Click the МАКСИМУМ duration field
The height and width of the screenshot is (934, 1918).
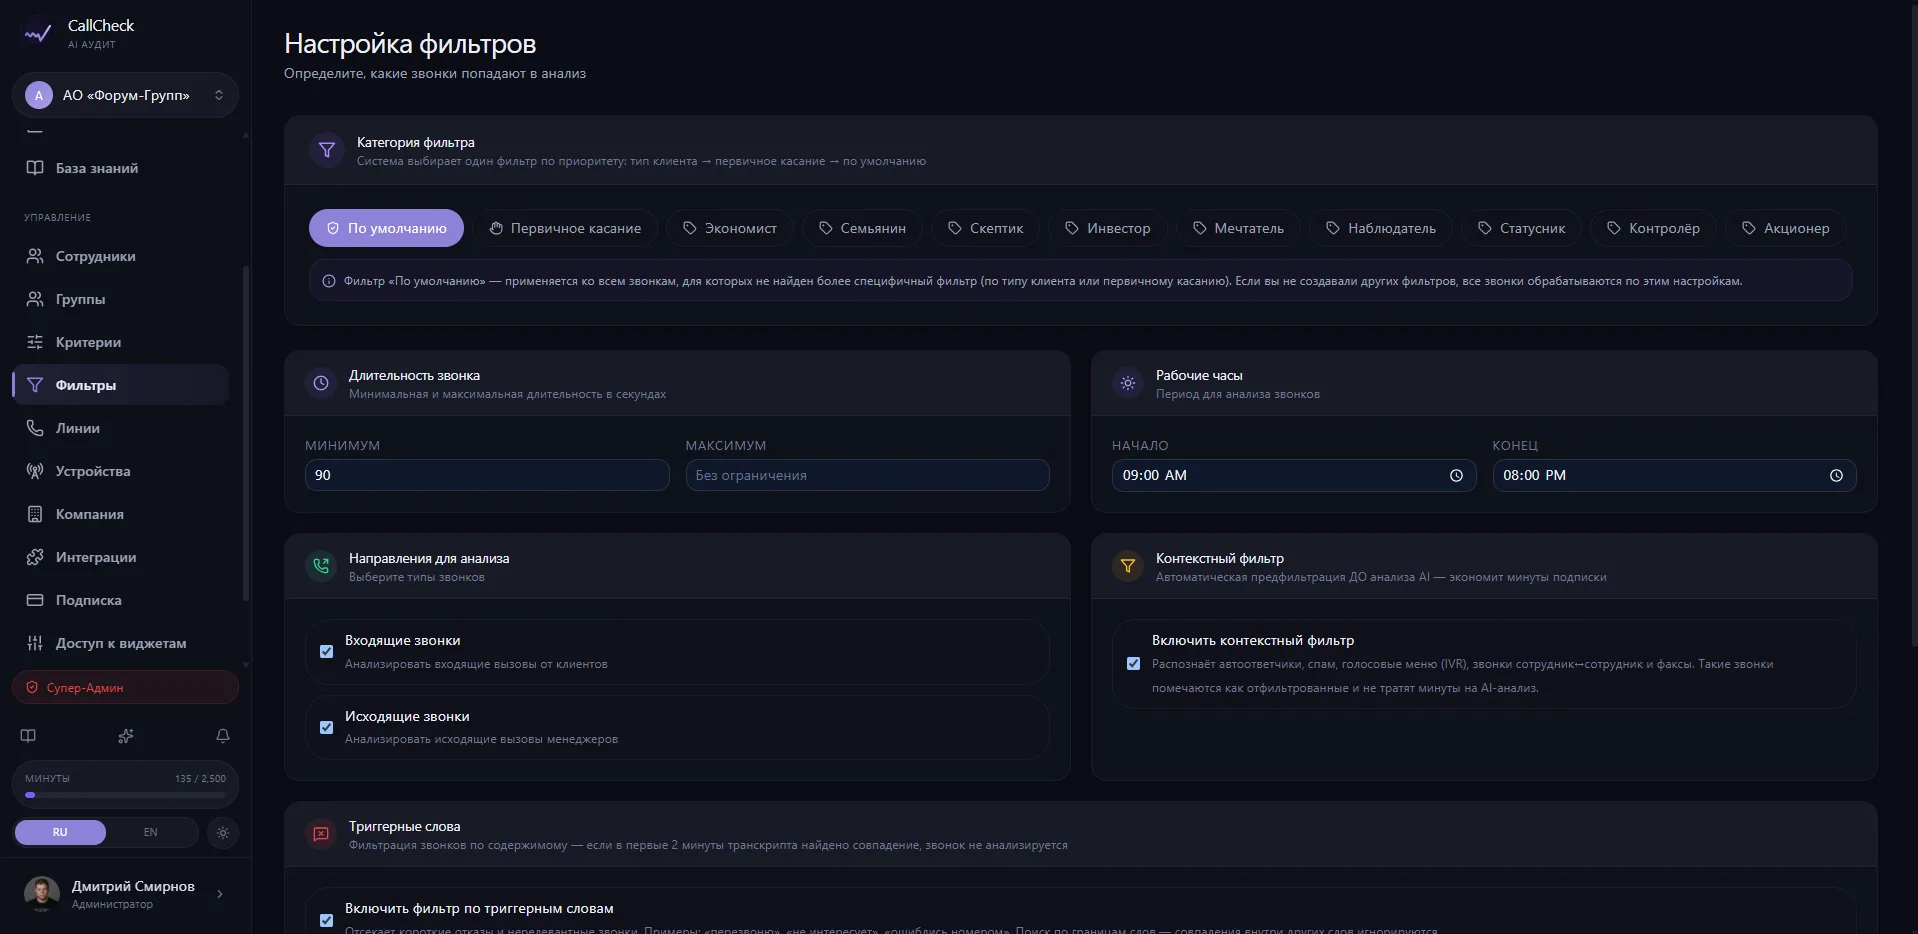coord(867,475)
